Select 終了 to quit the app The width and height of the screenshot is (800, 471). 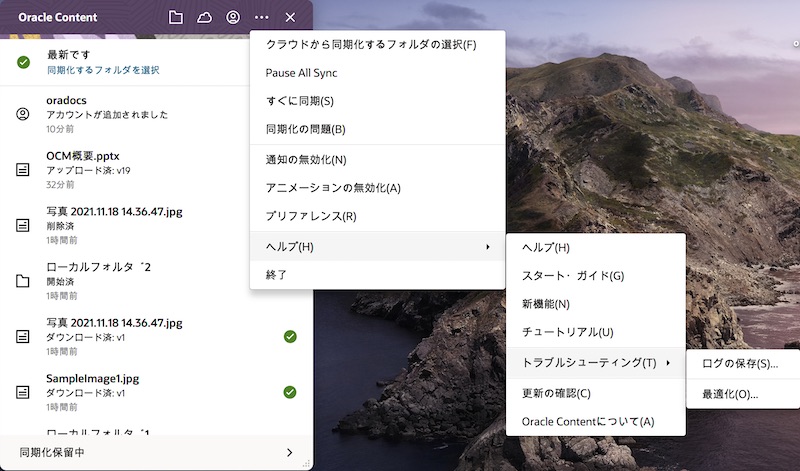point(378,275)
